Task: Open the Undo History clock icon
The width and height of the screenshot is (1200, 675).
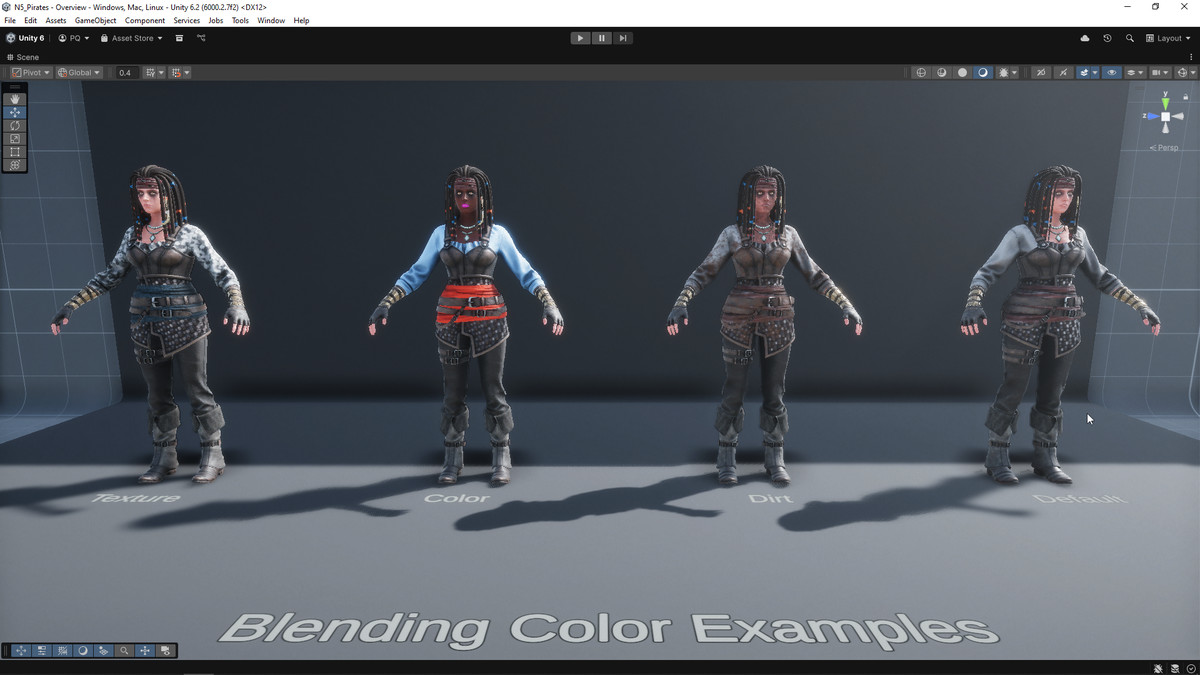Action: click(x=1107, y=38)
